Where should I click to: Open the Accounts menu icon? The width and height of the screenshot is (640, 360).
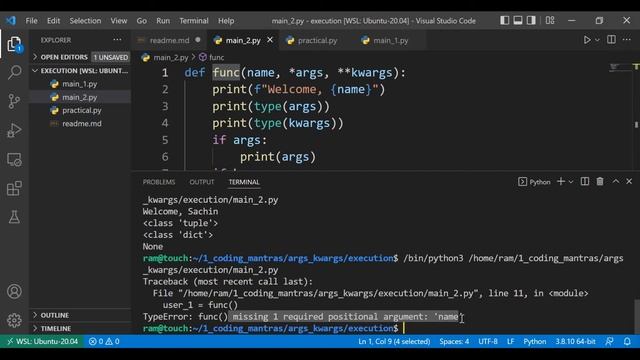click(14, 291)
